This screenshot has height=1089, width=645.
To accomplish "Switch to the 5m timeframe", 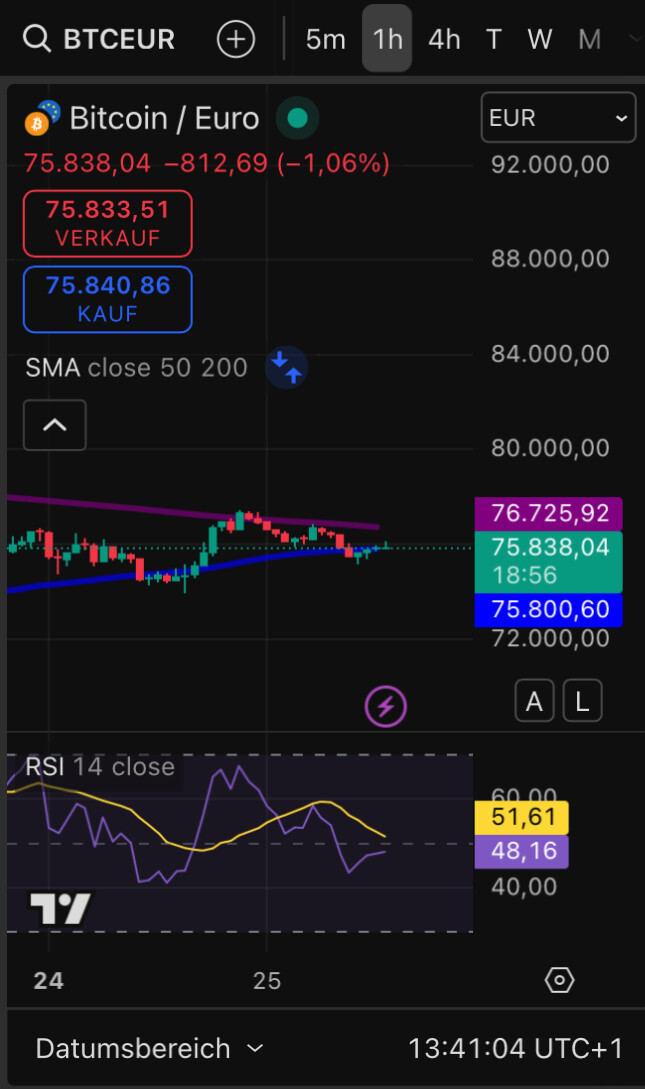I will 325,39.
